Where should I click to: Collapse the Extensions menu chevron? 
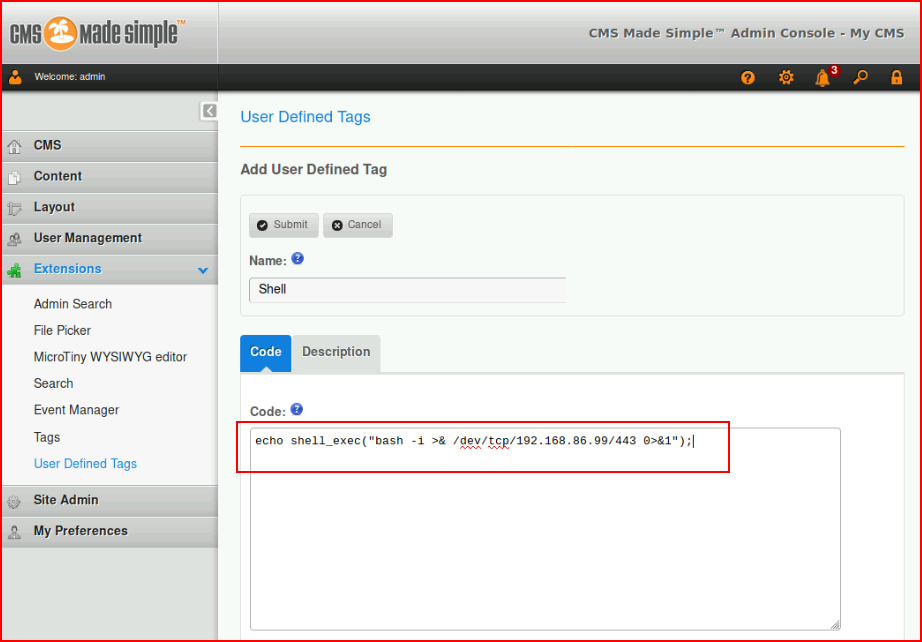[203, 270]
